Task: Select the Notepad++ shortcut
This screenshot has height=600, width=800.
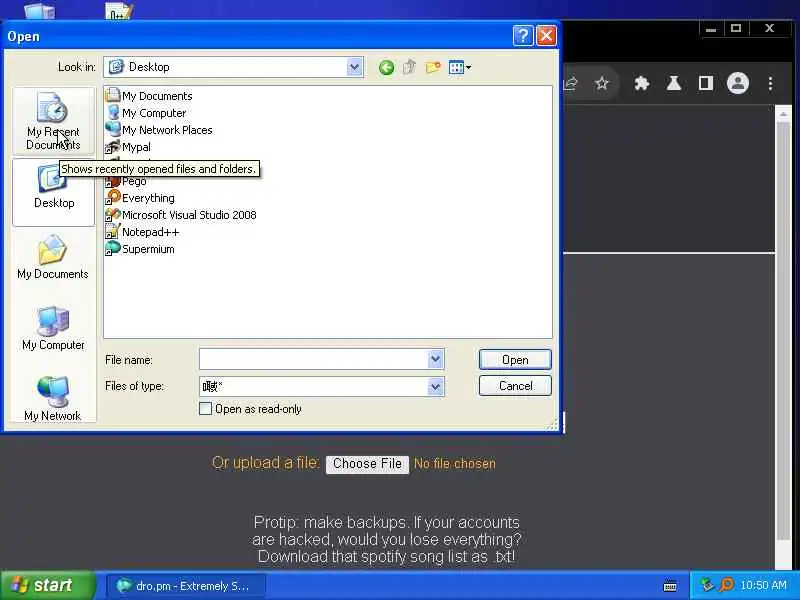Action: tap(142, 232)
